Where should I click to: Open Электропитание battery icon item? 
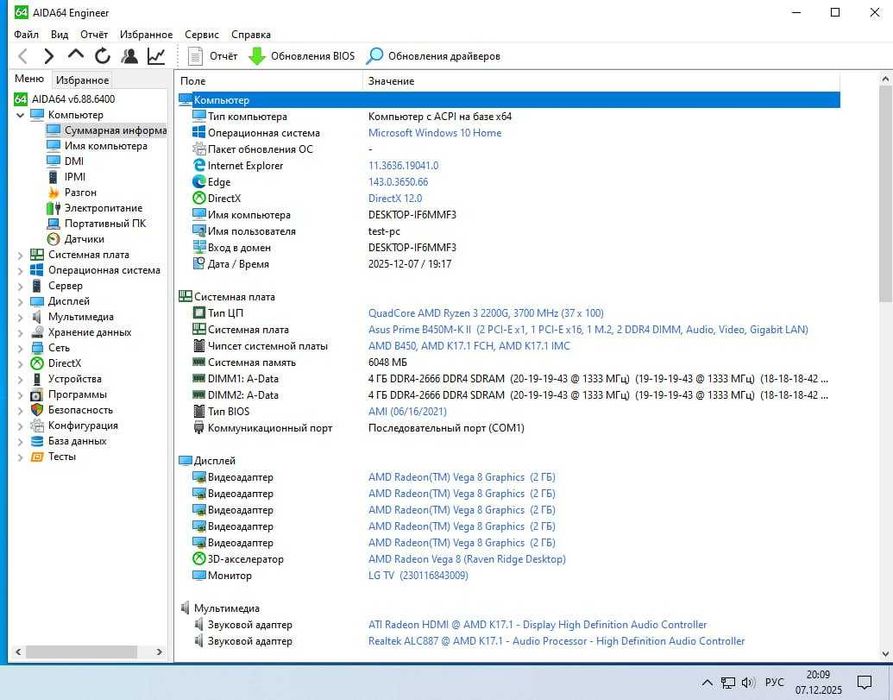point(54,208)
